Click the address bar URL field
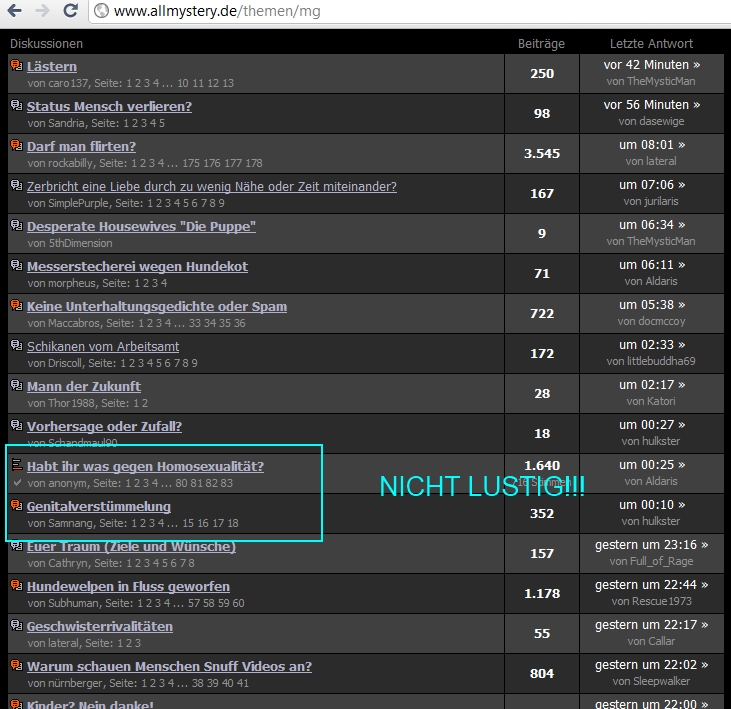The width and height of the screenshot is (731, 709). click(410, 11)
